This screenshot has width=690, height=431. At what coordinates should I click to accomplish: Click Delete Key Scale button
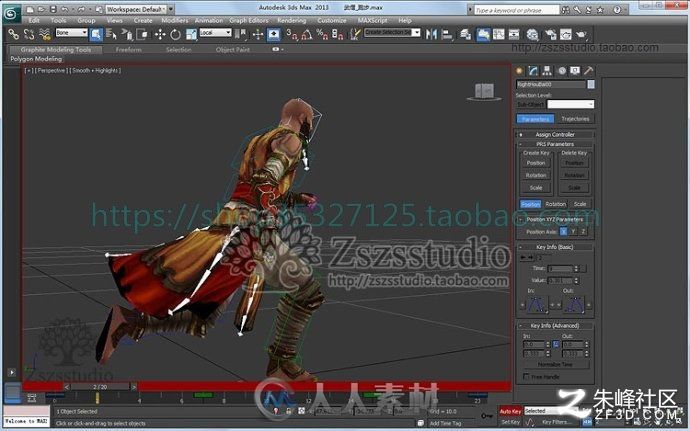click(574, 188)
